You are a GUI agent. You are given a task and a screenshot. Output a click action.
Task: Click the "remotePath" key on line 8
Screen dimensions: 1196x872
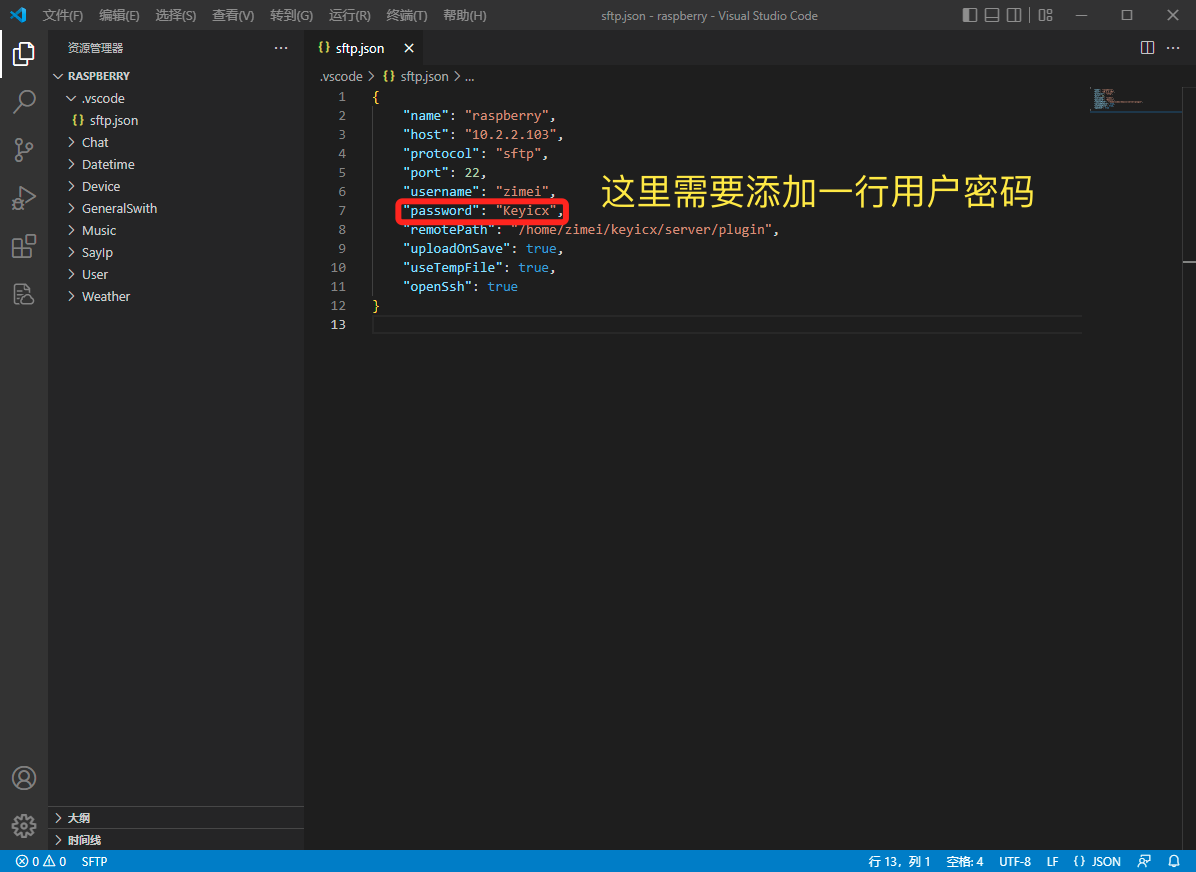[448, 230]
